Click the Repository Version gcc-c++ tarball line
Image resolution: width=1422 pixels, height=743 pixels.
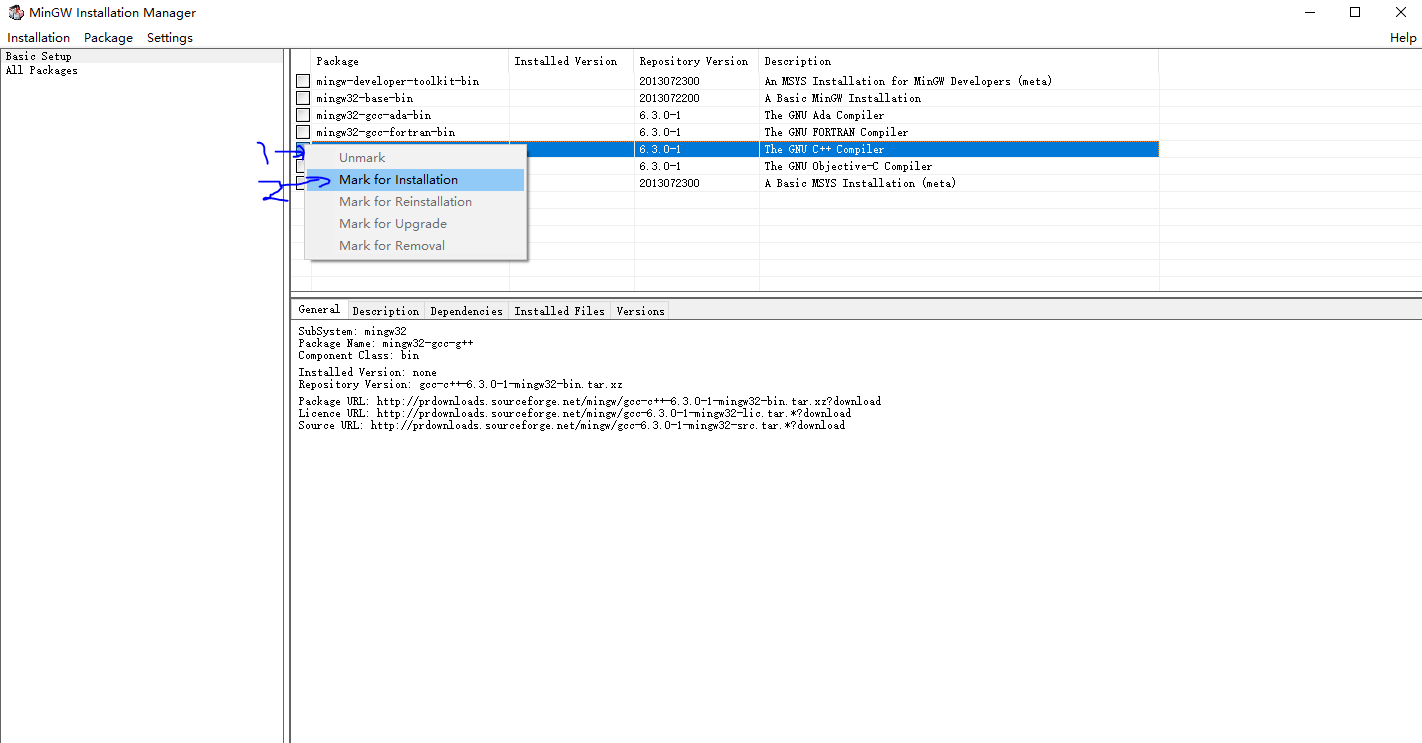(460, 384)
